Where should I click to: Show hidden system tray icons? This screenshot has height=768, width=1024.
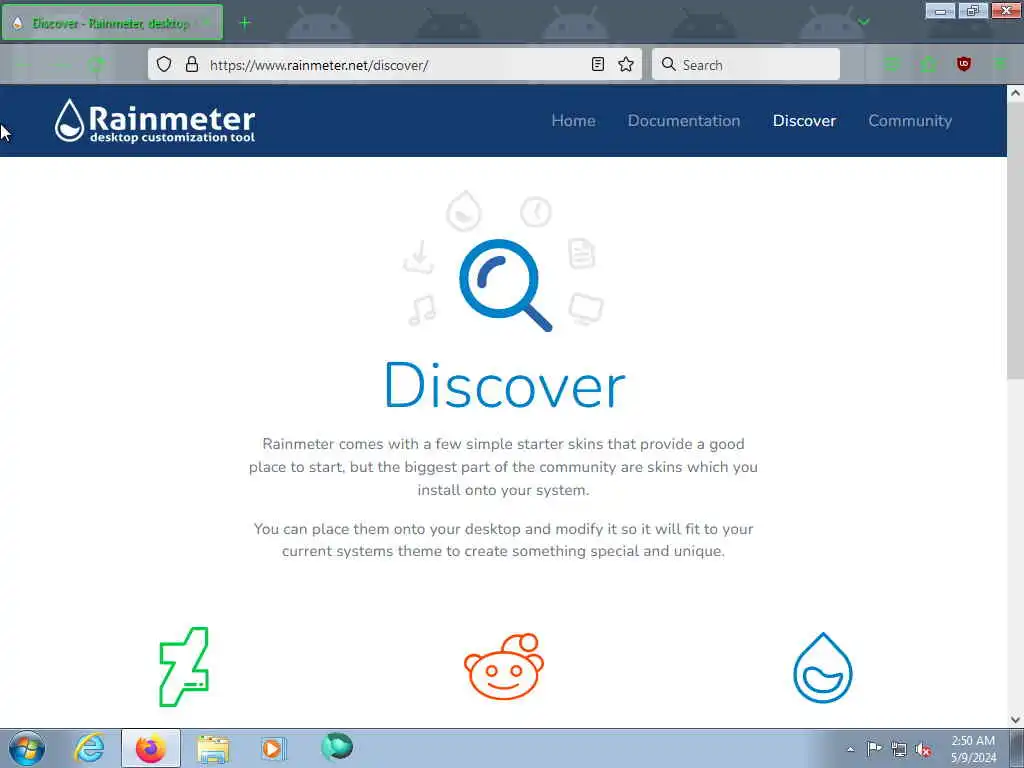(850, 749)
